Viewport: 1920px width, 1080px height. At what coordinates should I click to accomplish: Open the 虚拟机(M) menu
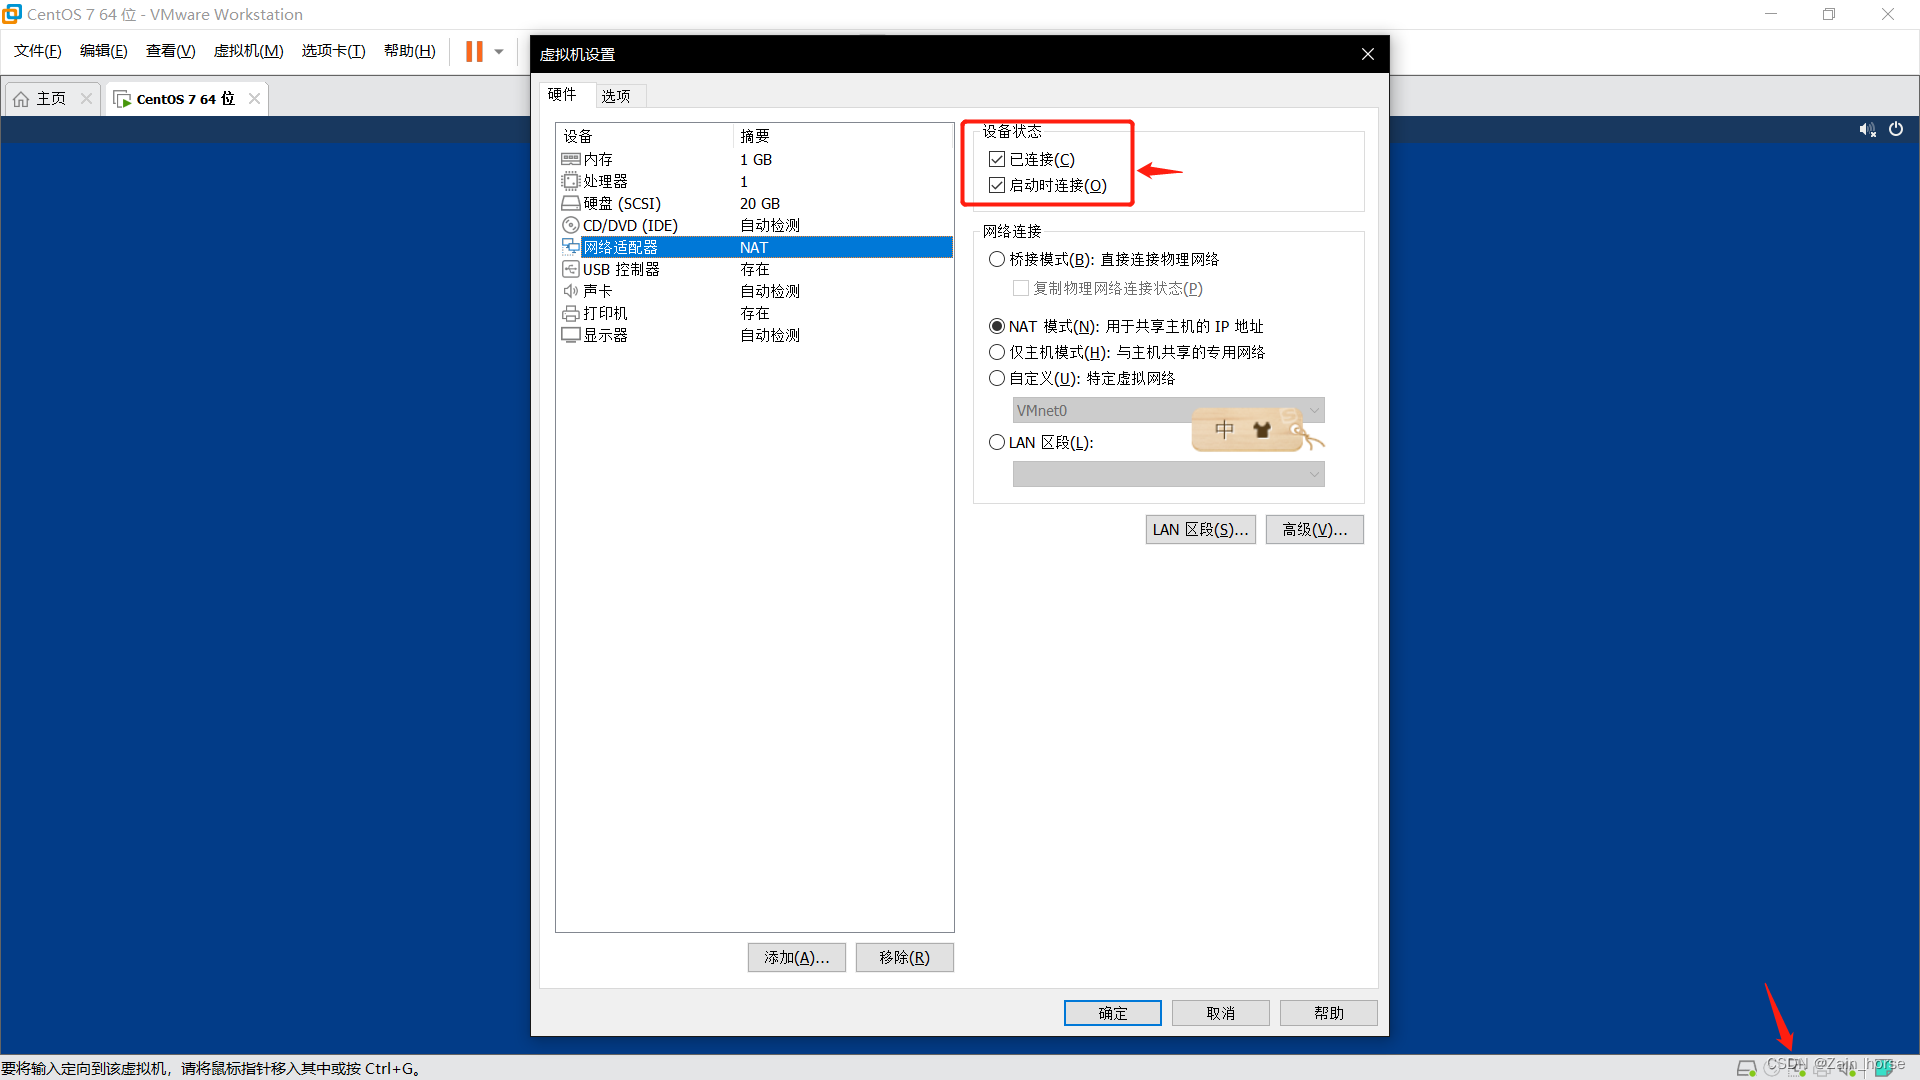[x=248, y=51]
